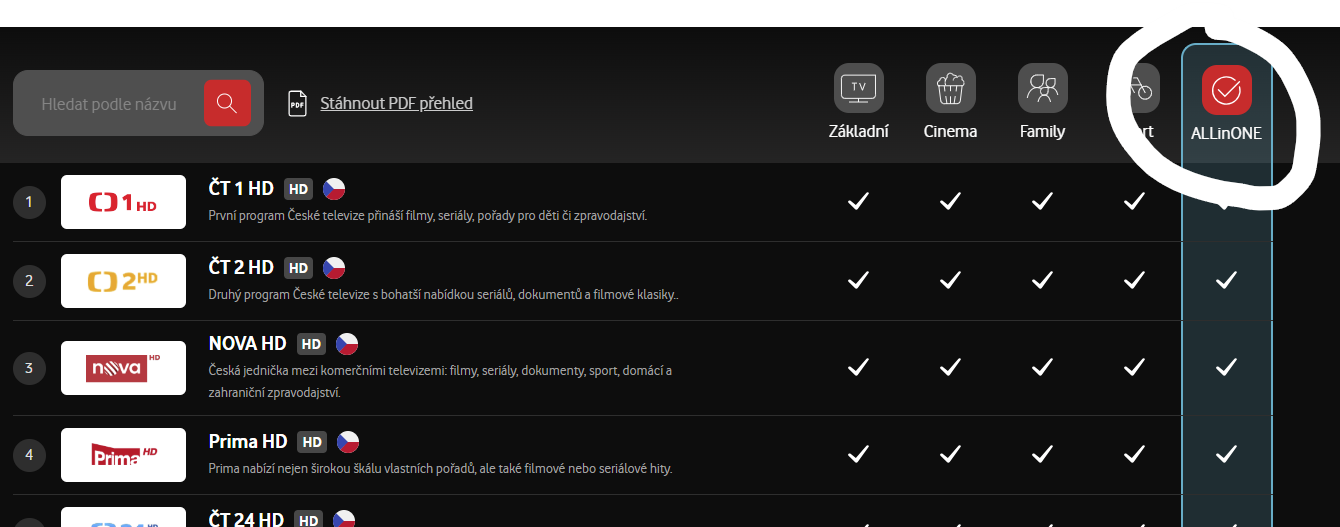Viewport: 1340px width, 527px height.
Task: Open the Prima HD channel logo
Action: tap(123, 455)
